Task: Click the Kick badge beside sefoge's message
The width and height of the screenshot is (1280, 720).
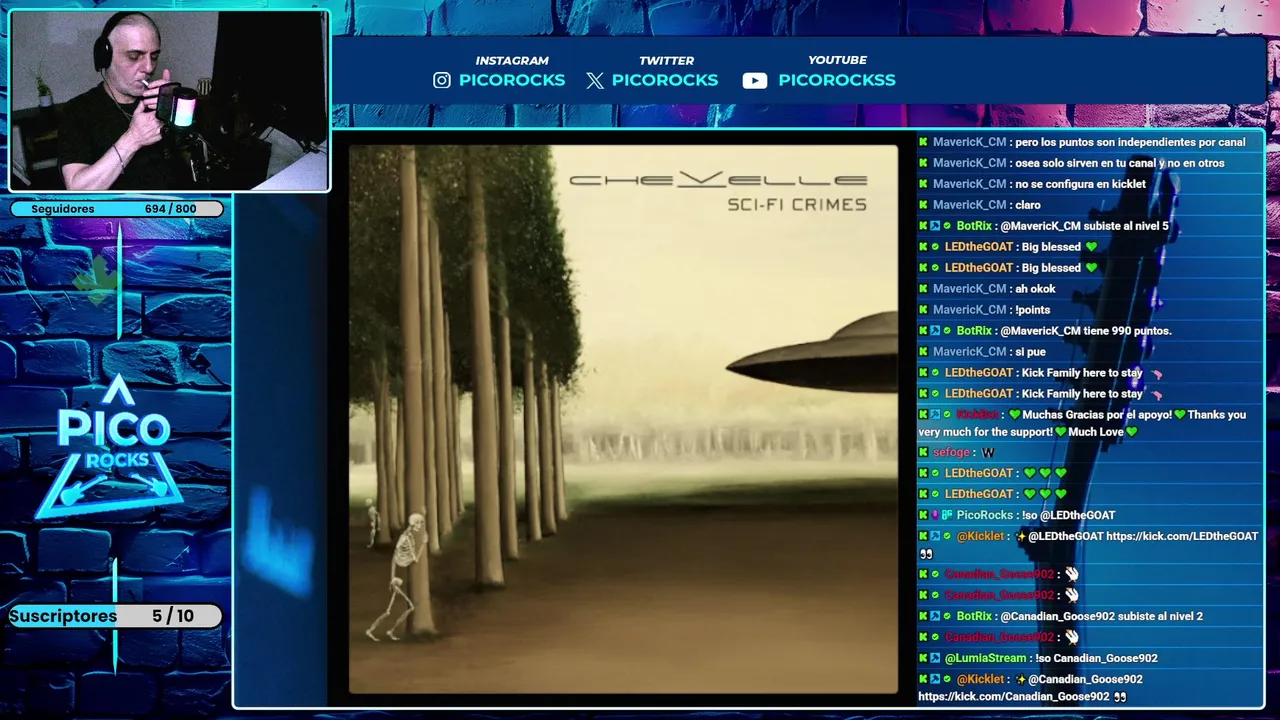Action: 924,452
